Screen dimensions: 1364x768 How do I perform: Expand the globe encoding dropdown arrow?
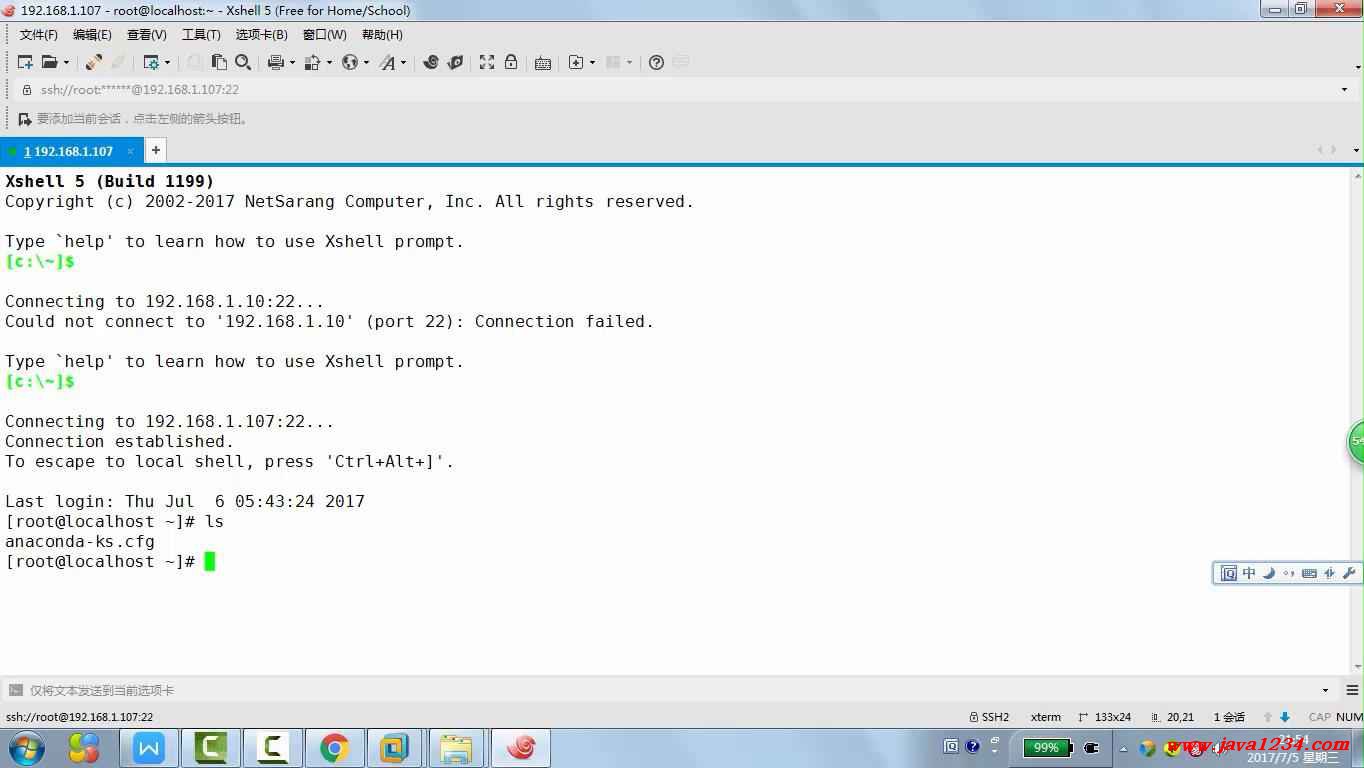[x=366, y=62]
